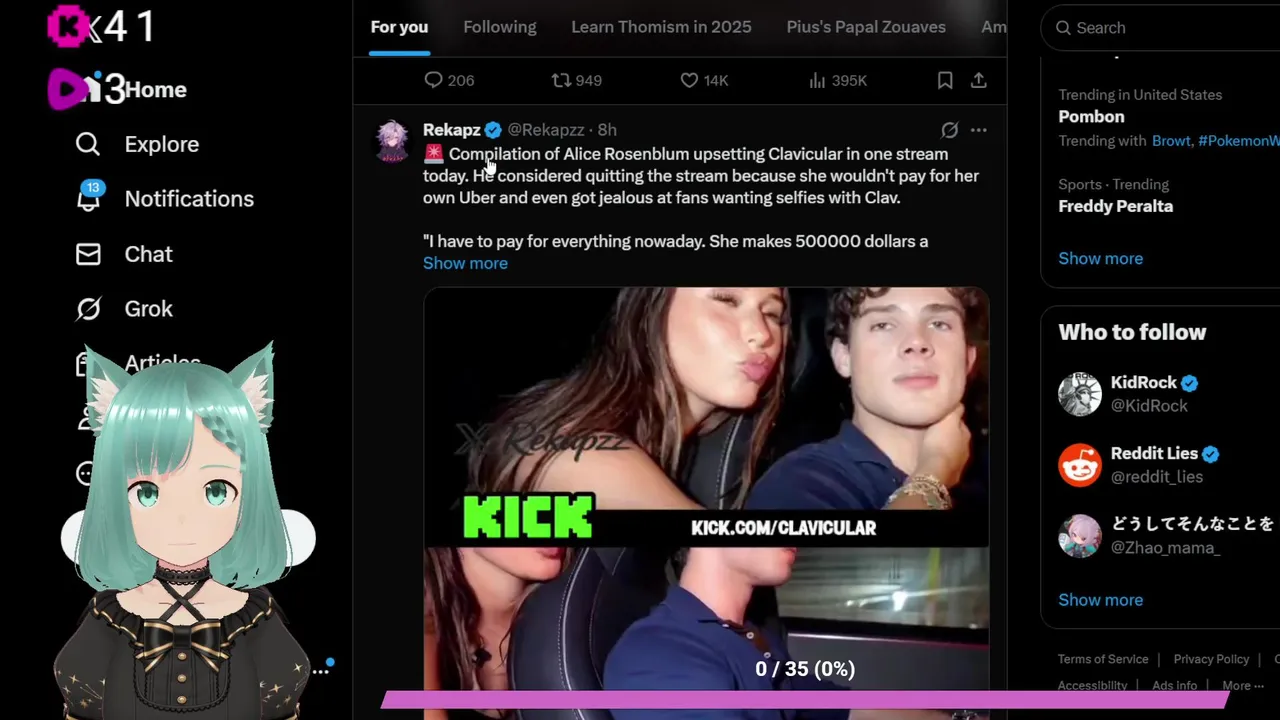1280x720 pixels.
Task: Click the @Rekapzz handle
Action: click(x=546, y=130)
